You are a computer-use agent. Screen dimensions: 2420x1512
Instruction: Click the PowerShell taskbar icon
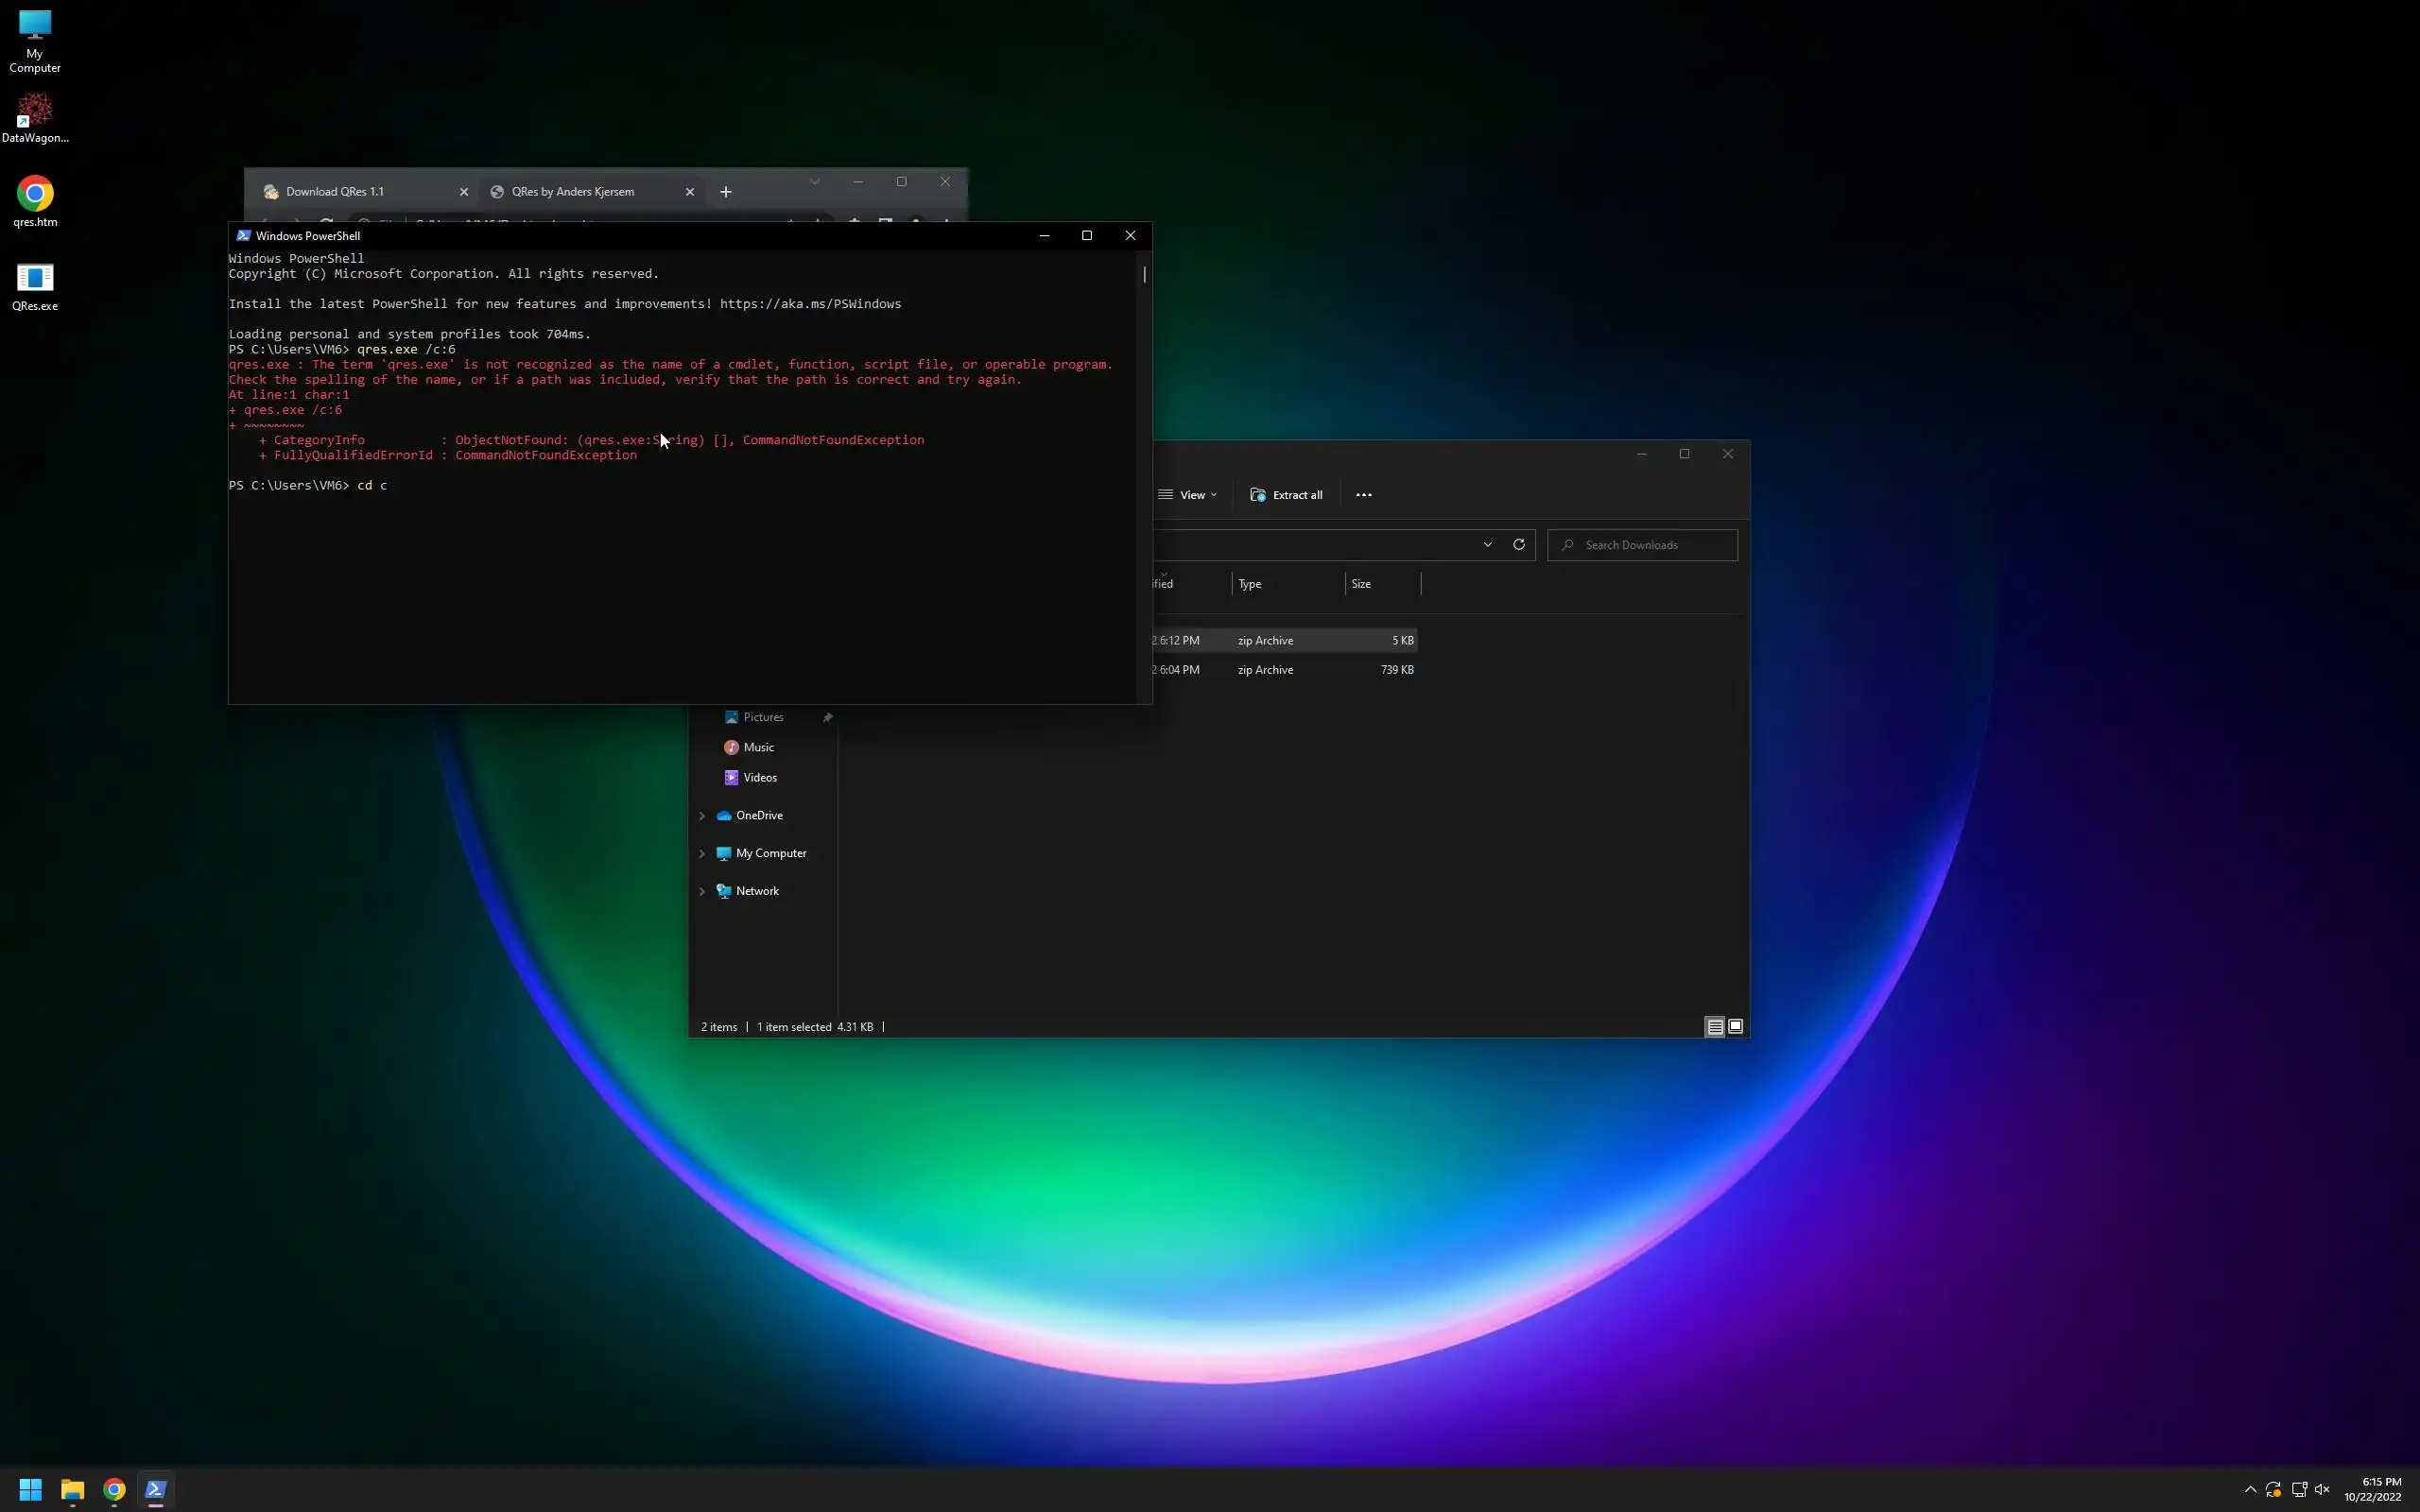point(155,1489)
